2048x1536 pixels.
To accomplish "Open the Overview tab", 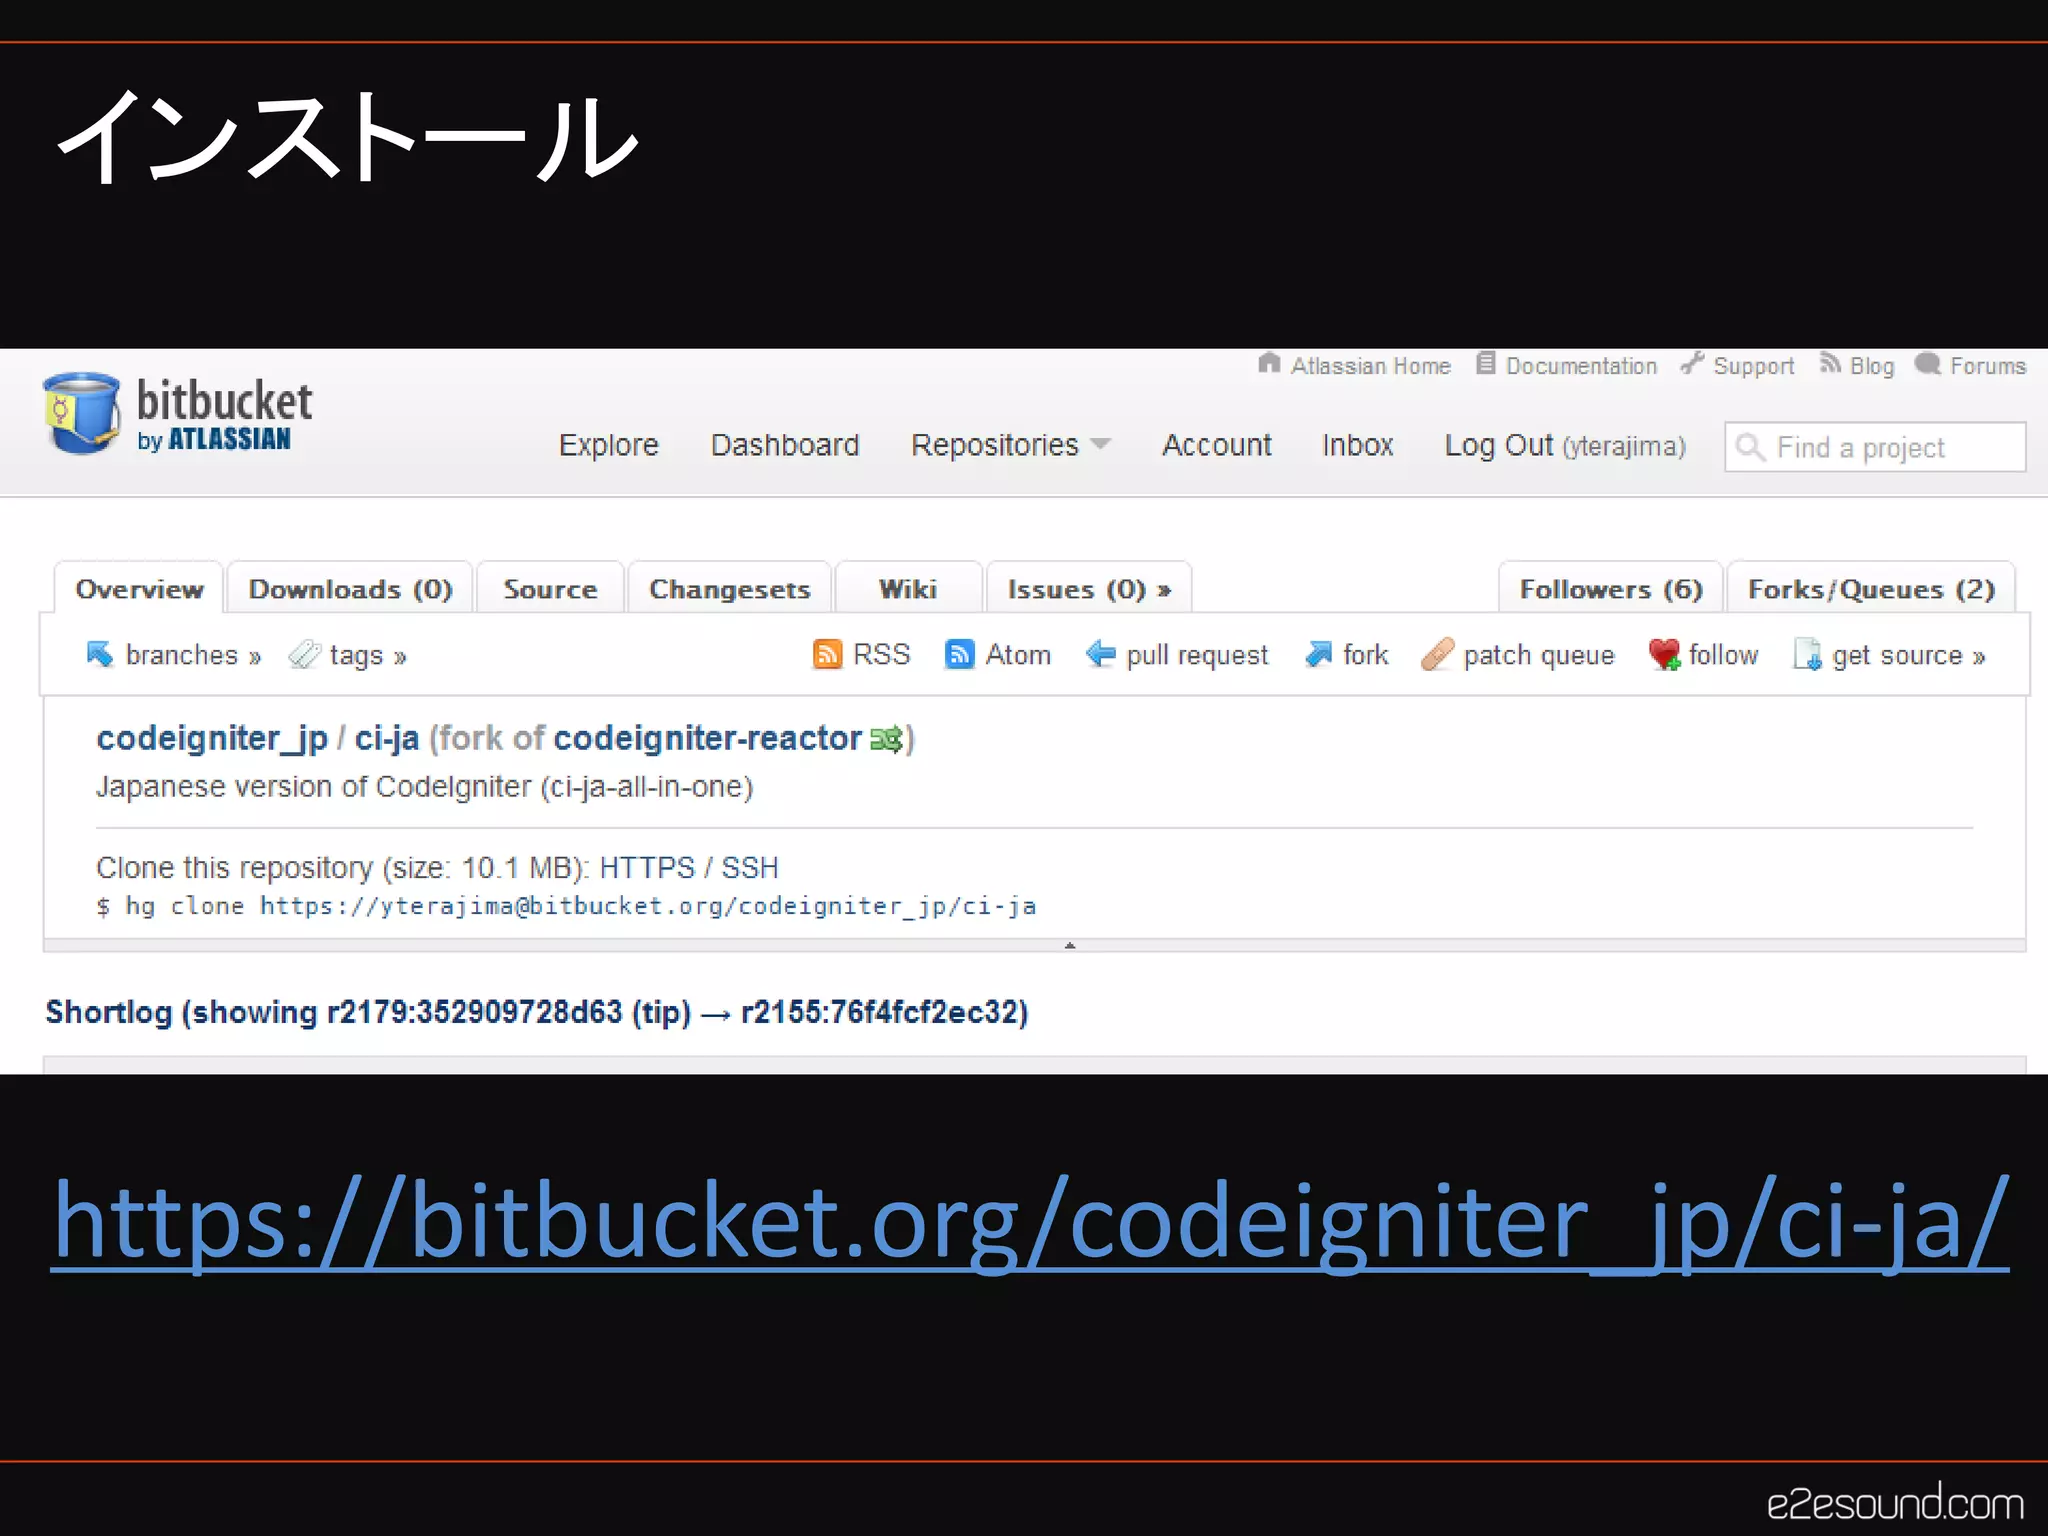I will tap(139, 589).
